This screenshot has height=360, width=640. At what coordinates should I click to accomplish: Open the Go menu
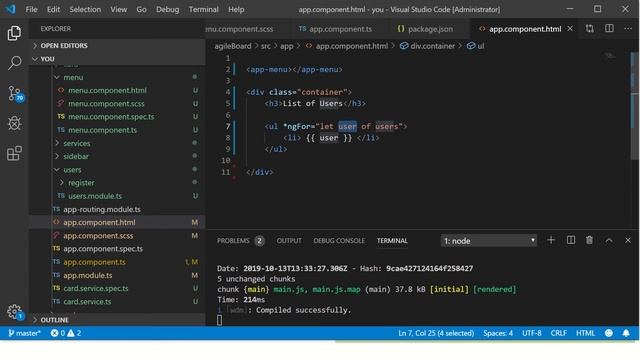point(141,9)
